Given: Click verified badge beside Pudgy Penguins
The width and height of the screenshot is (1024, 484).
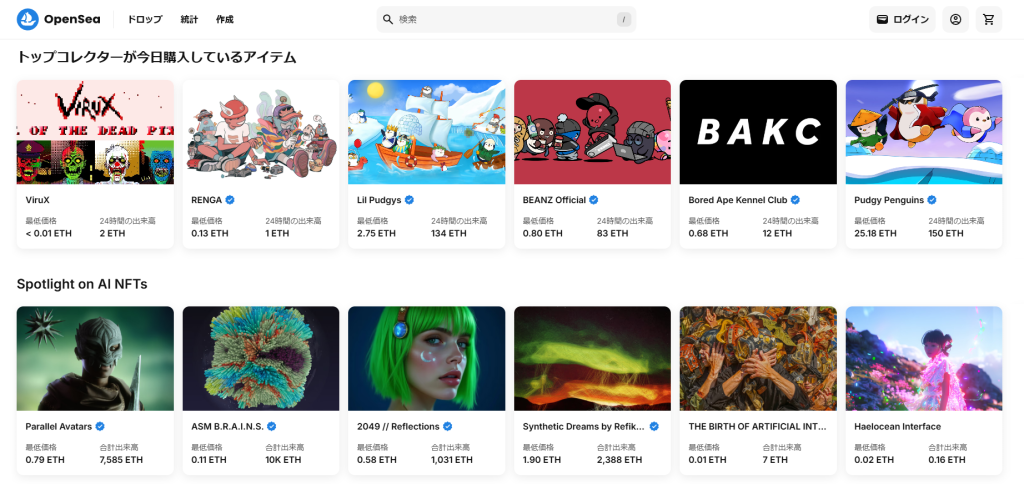Looking at the screenshot, I should coord(932,200).
